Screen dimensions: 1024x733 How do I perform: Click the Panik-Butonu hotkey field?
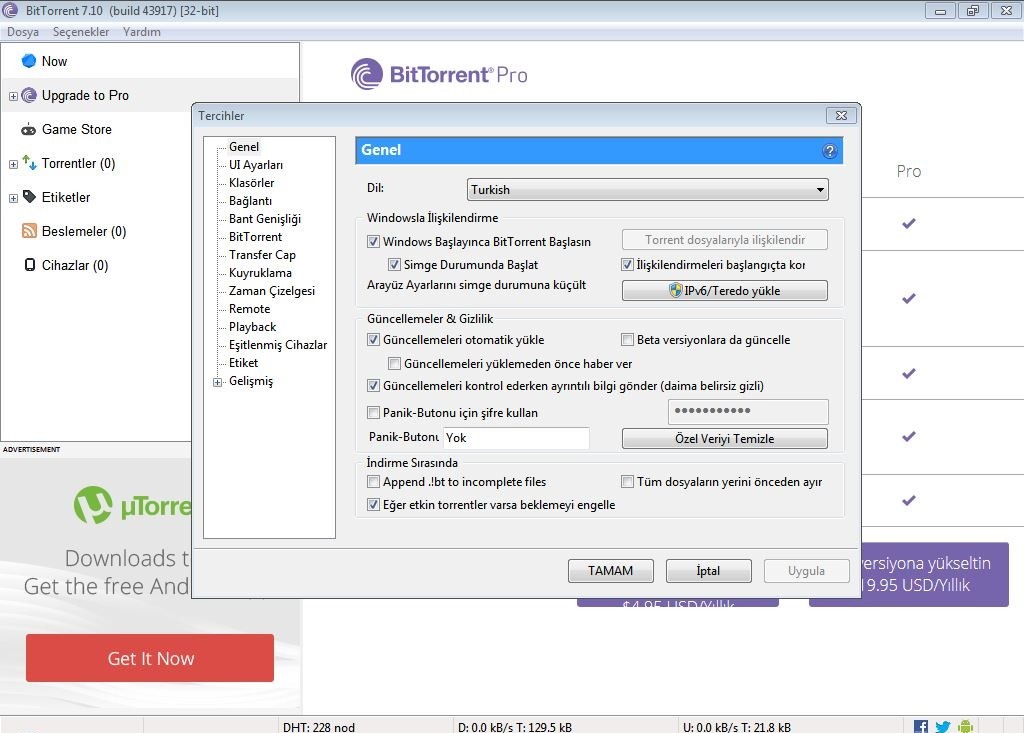tap(516, 438)
